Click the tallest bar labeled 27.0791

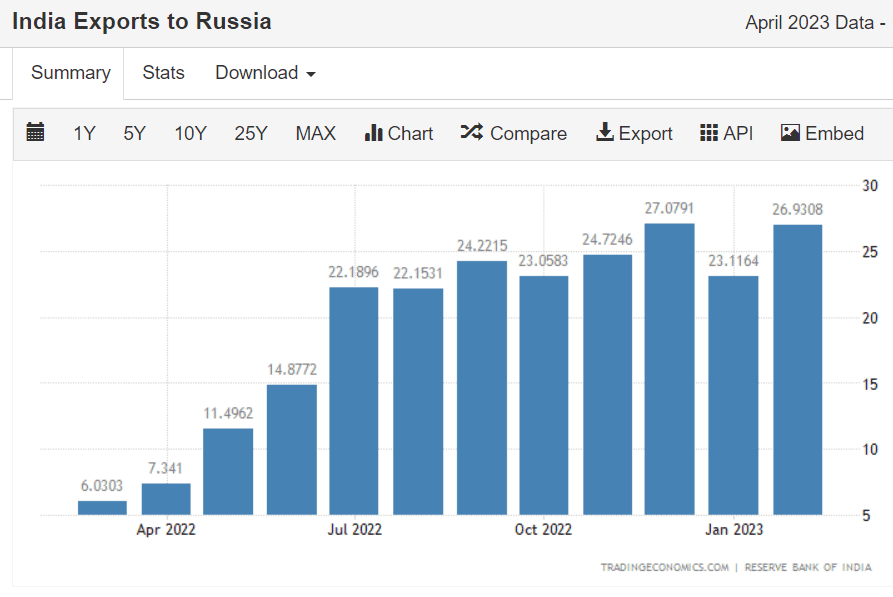pyautogui.click(x=670, y=370)
